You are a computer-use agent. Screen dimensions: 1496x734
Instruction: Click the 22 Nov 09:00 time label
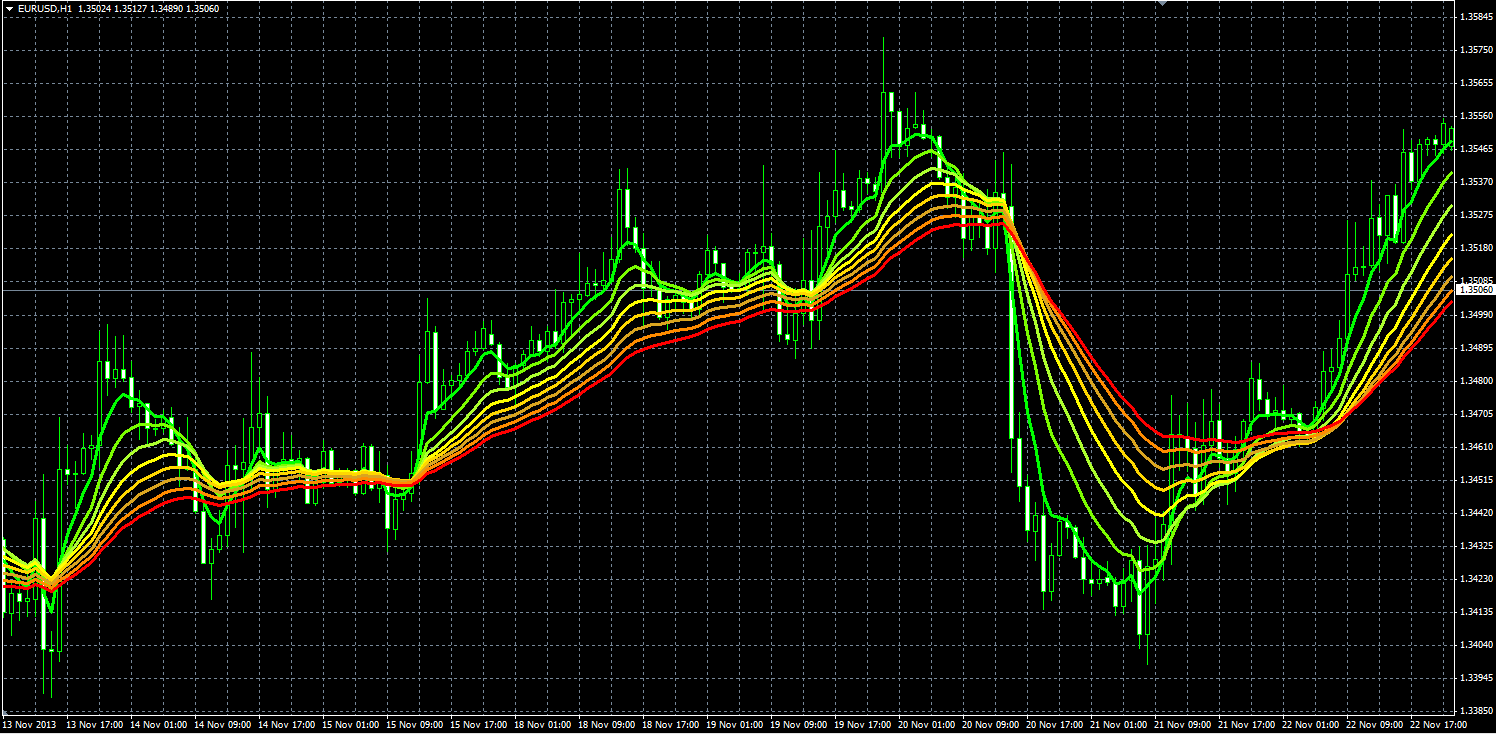[x=1377, y=724]
